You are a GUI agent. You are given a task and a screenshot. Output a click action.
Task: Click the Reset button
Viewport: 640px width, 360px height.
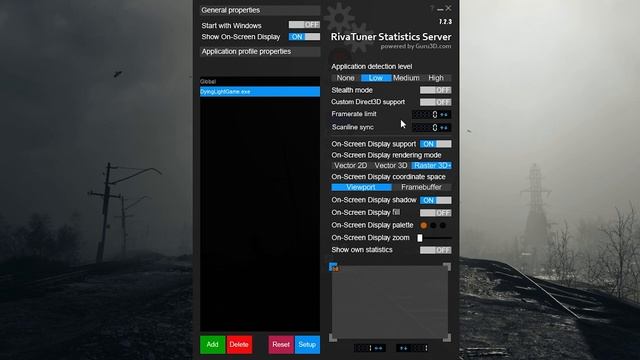(281, 344)
